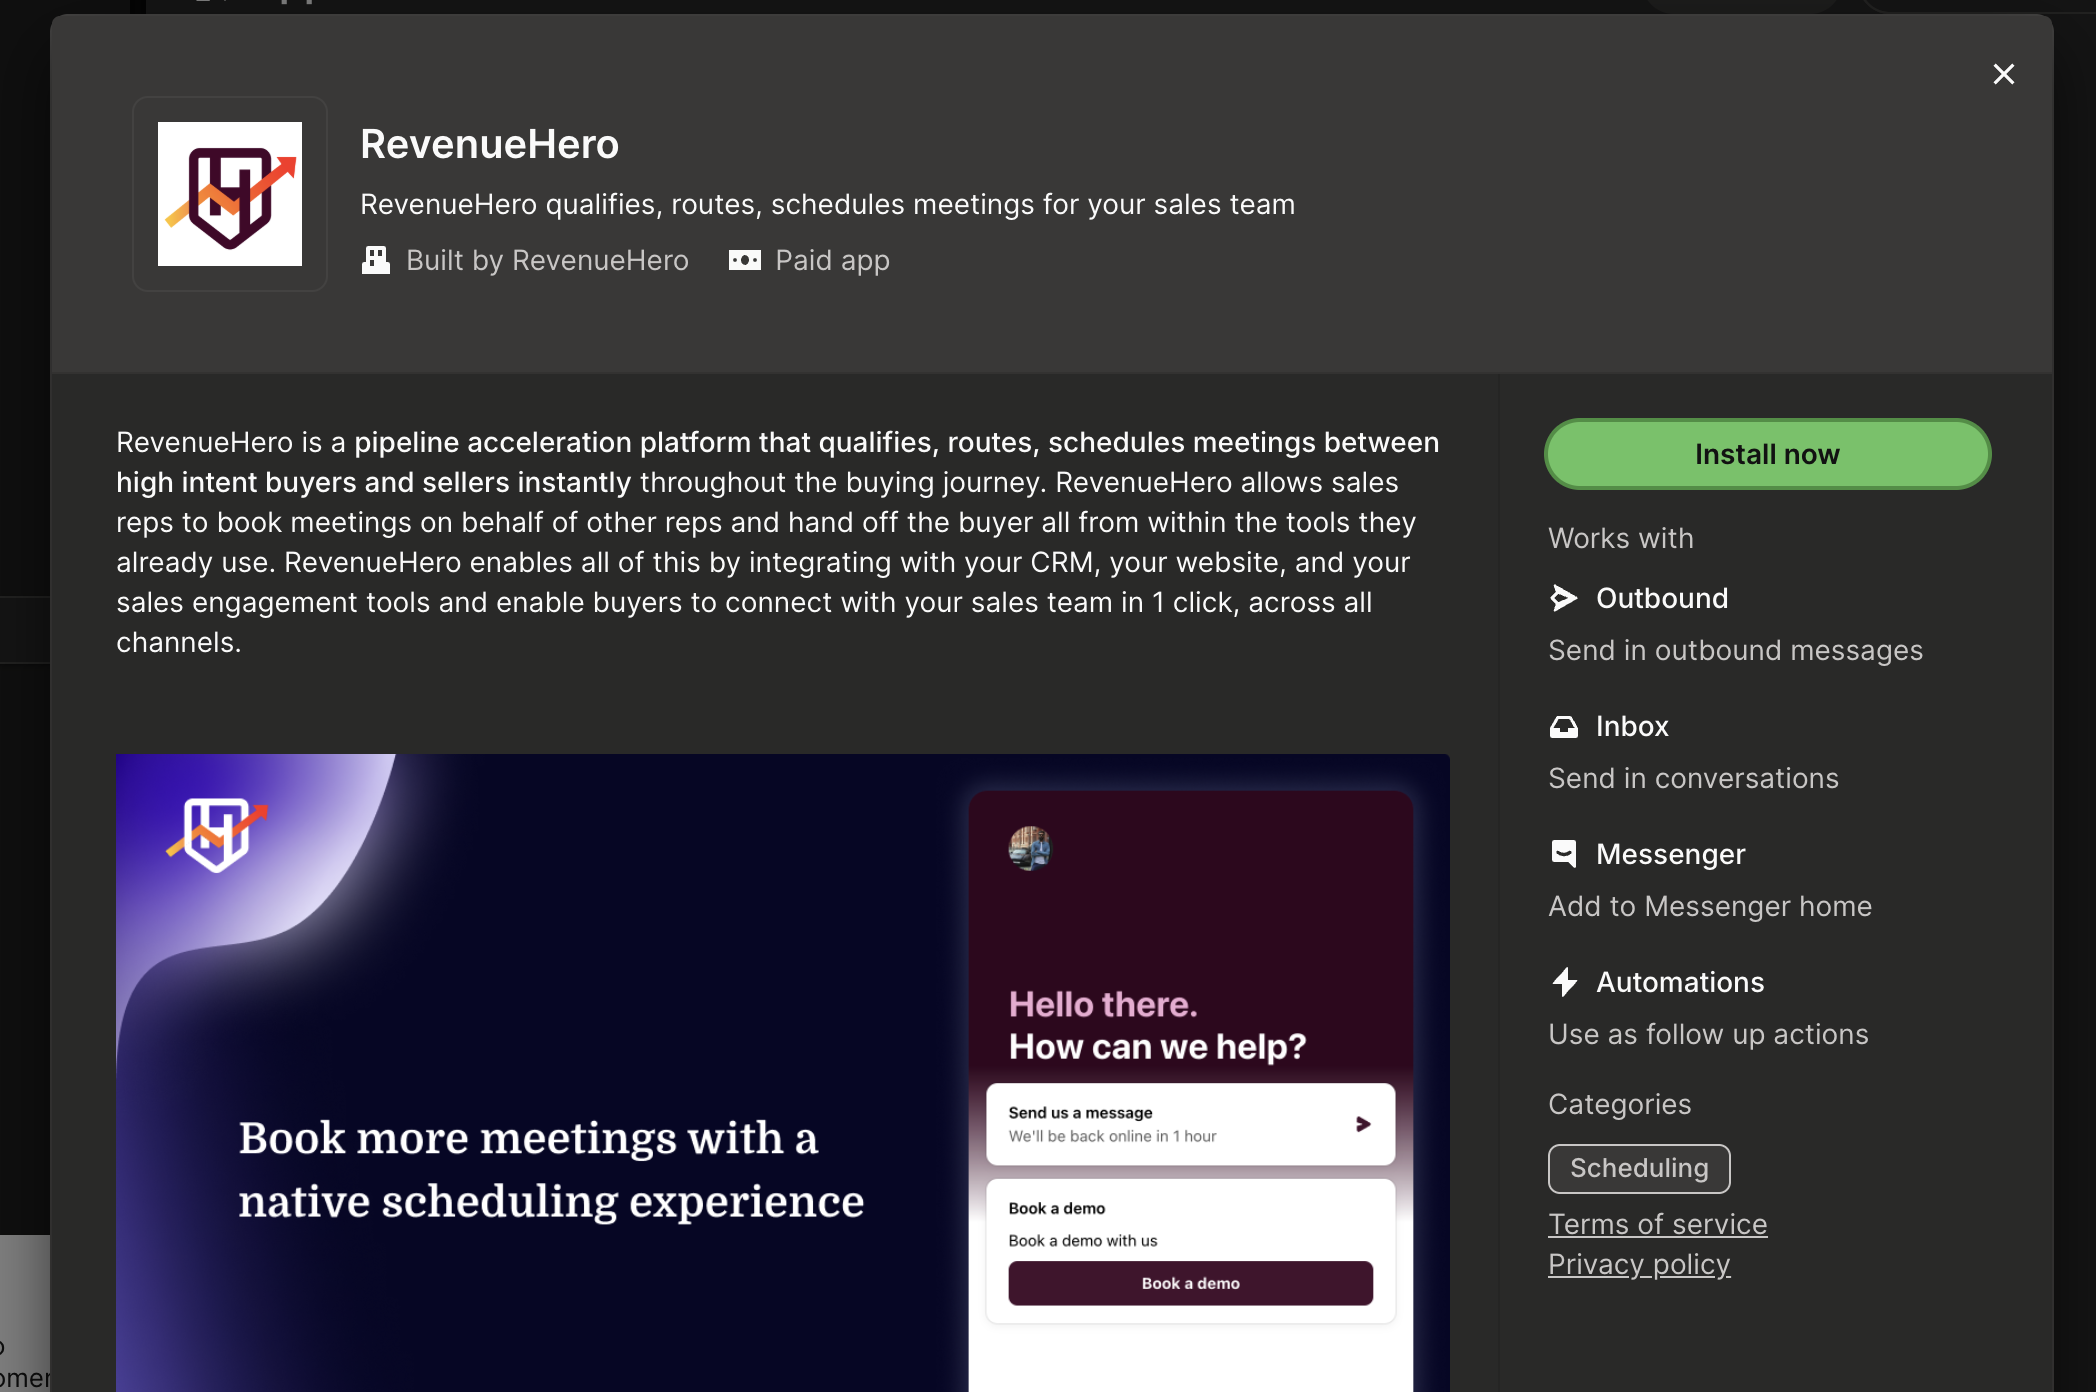Click the Use as follow up actions text
The image size is (2096, 1392).
click(x=1708, y=1034)
